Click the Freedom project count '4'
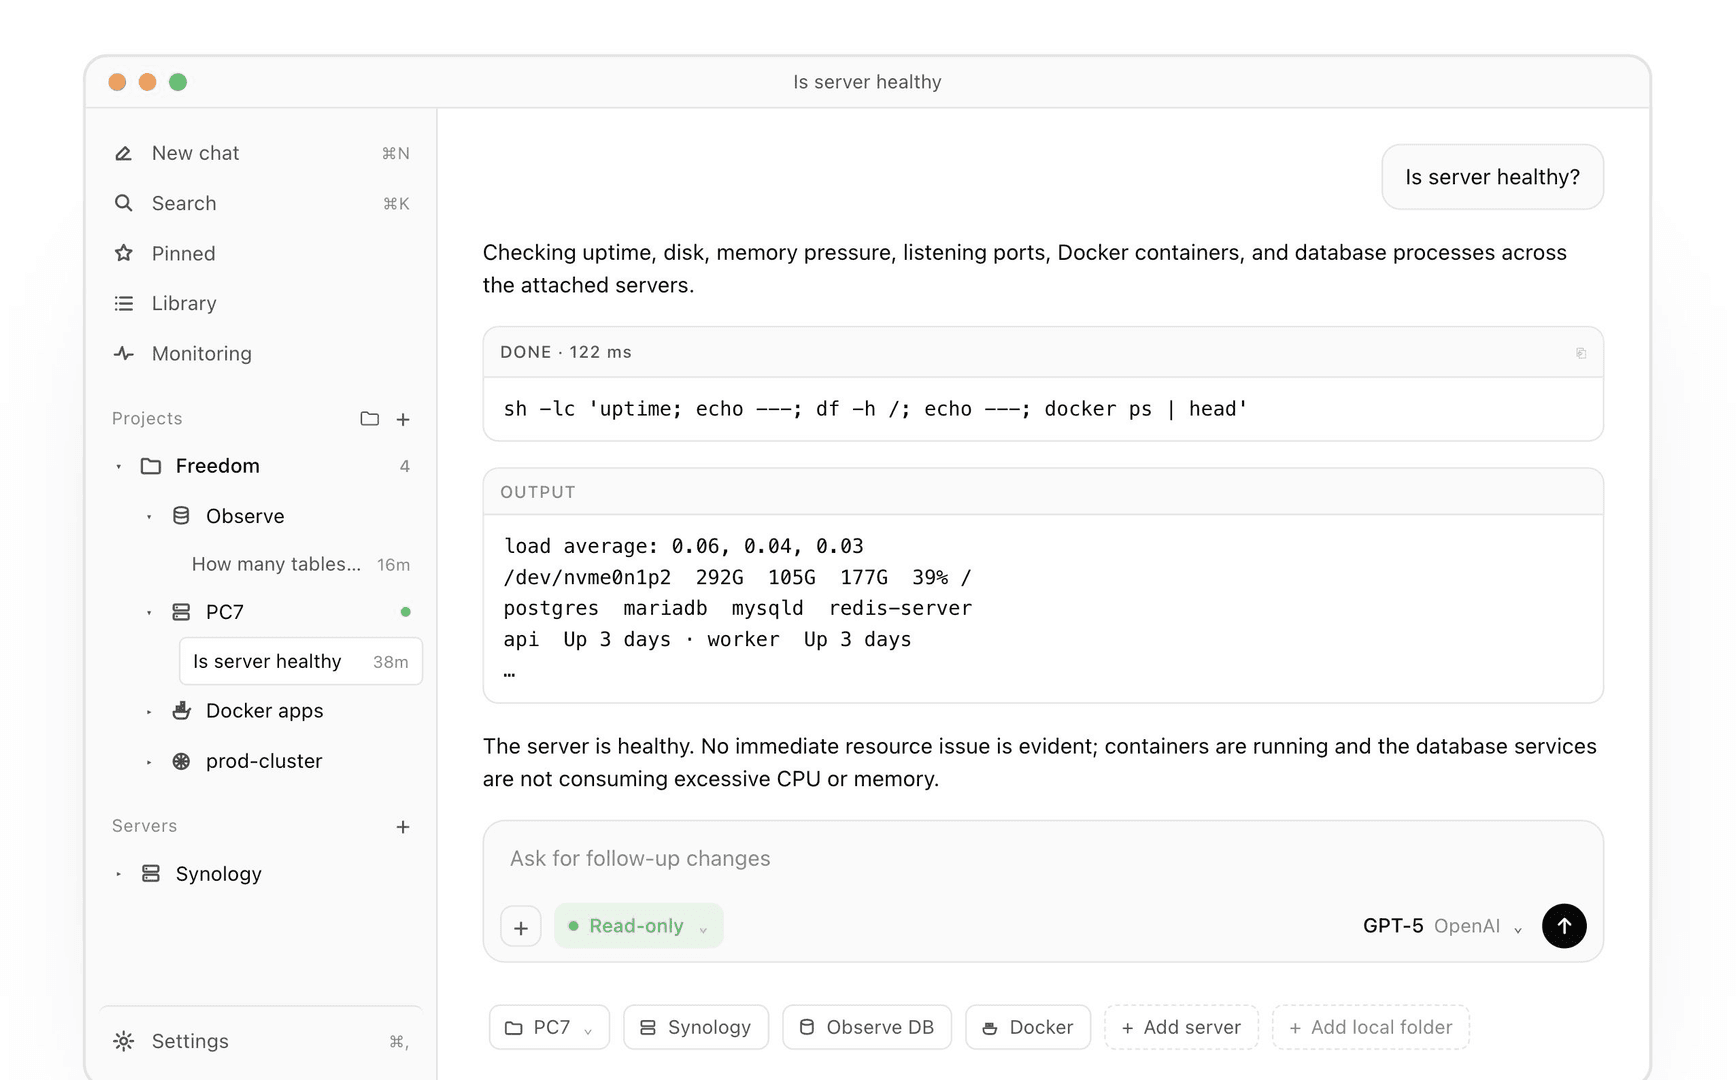This screenshot has width=1736, height=1080. pyautogui.click(x=405, y=466)
